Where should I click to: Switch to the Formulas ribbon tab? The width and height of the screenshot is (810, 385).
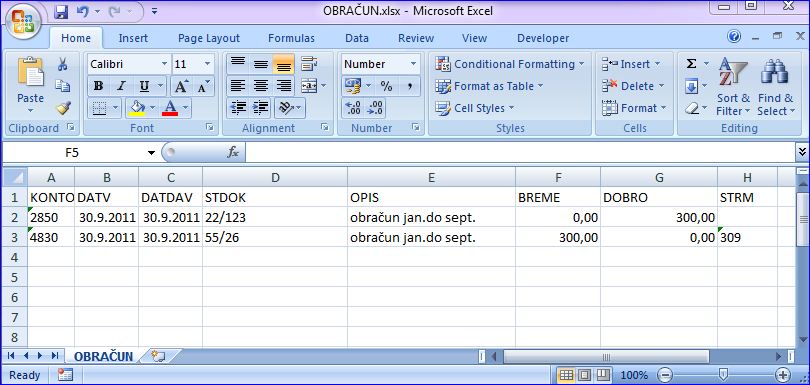pyautogui.click(x=291, y=38)
